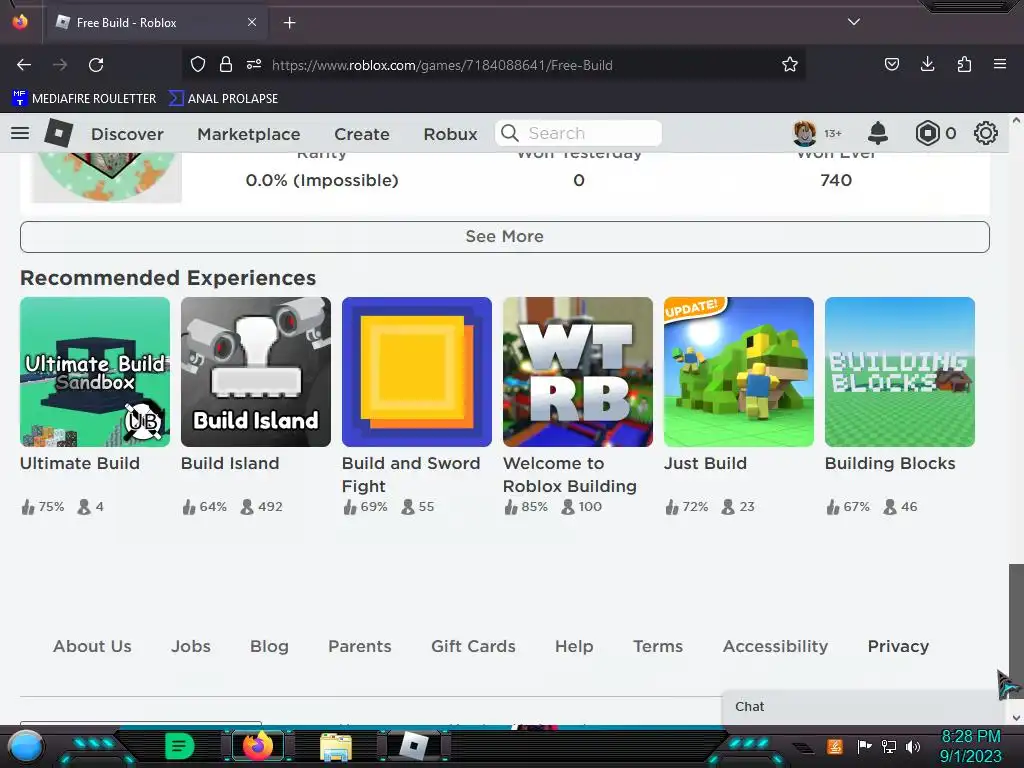Click the Roblox search field

pos(579,133)
